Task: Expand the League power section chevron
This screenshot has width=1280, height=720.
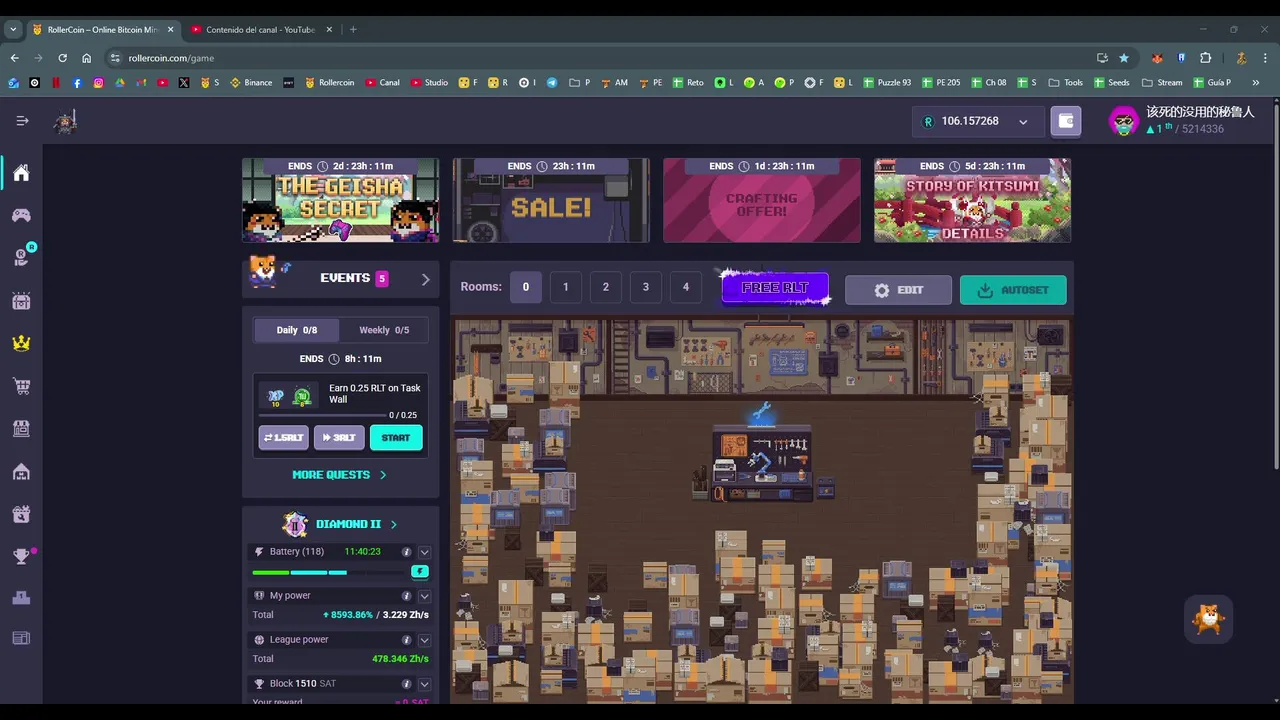Action: pos(425,640)
